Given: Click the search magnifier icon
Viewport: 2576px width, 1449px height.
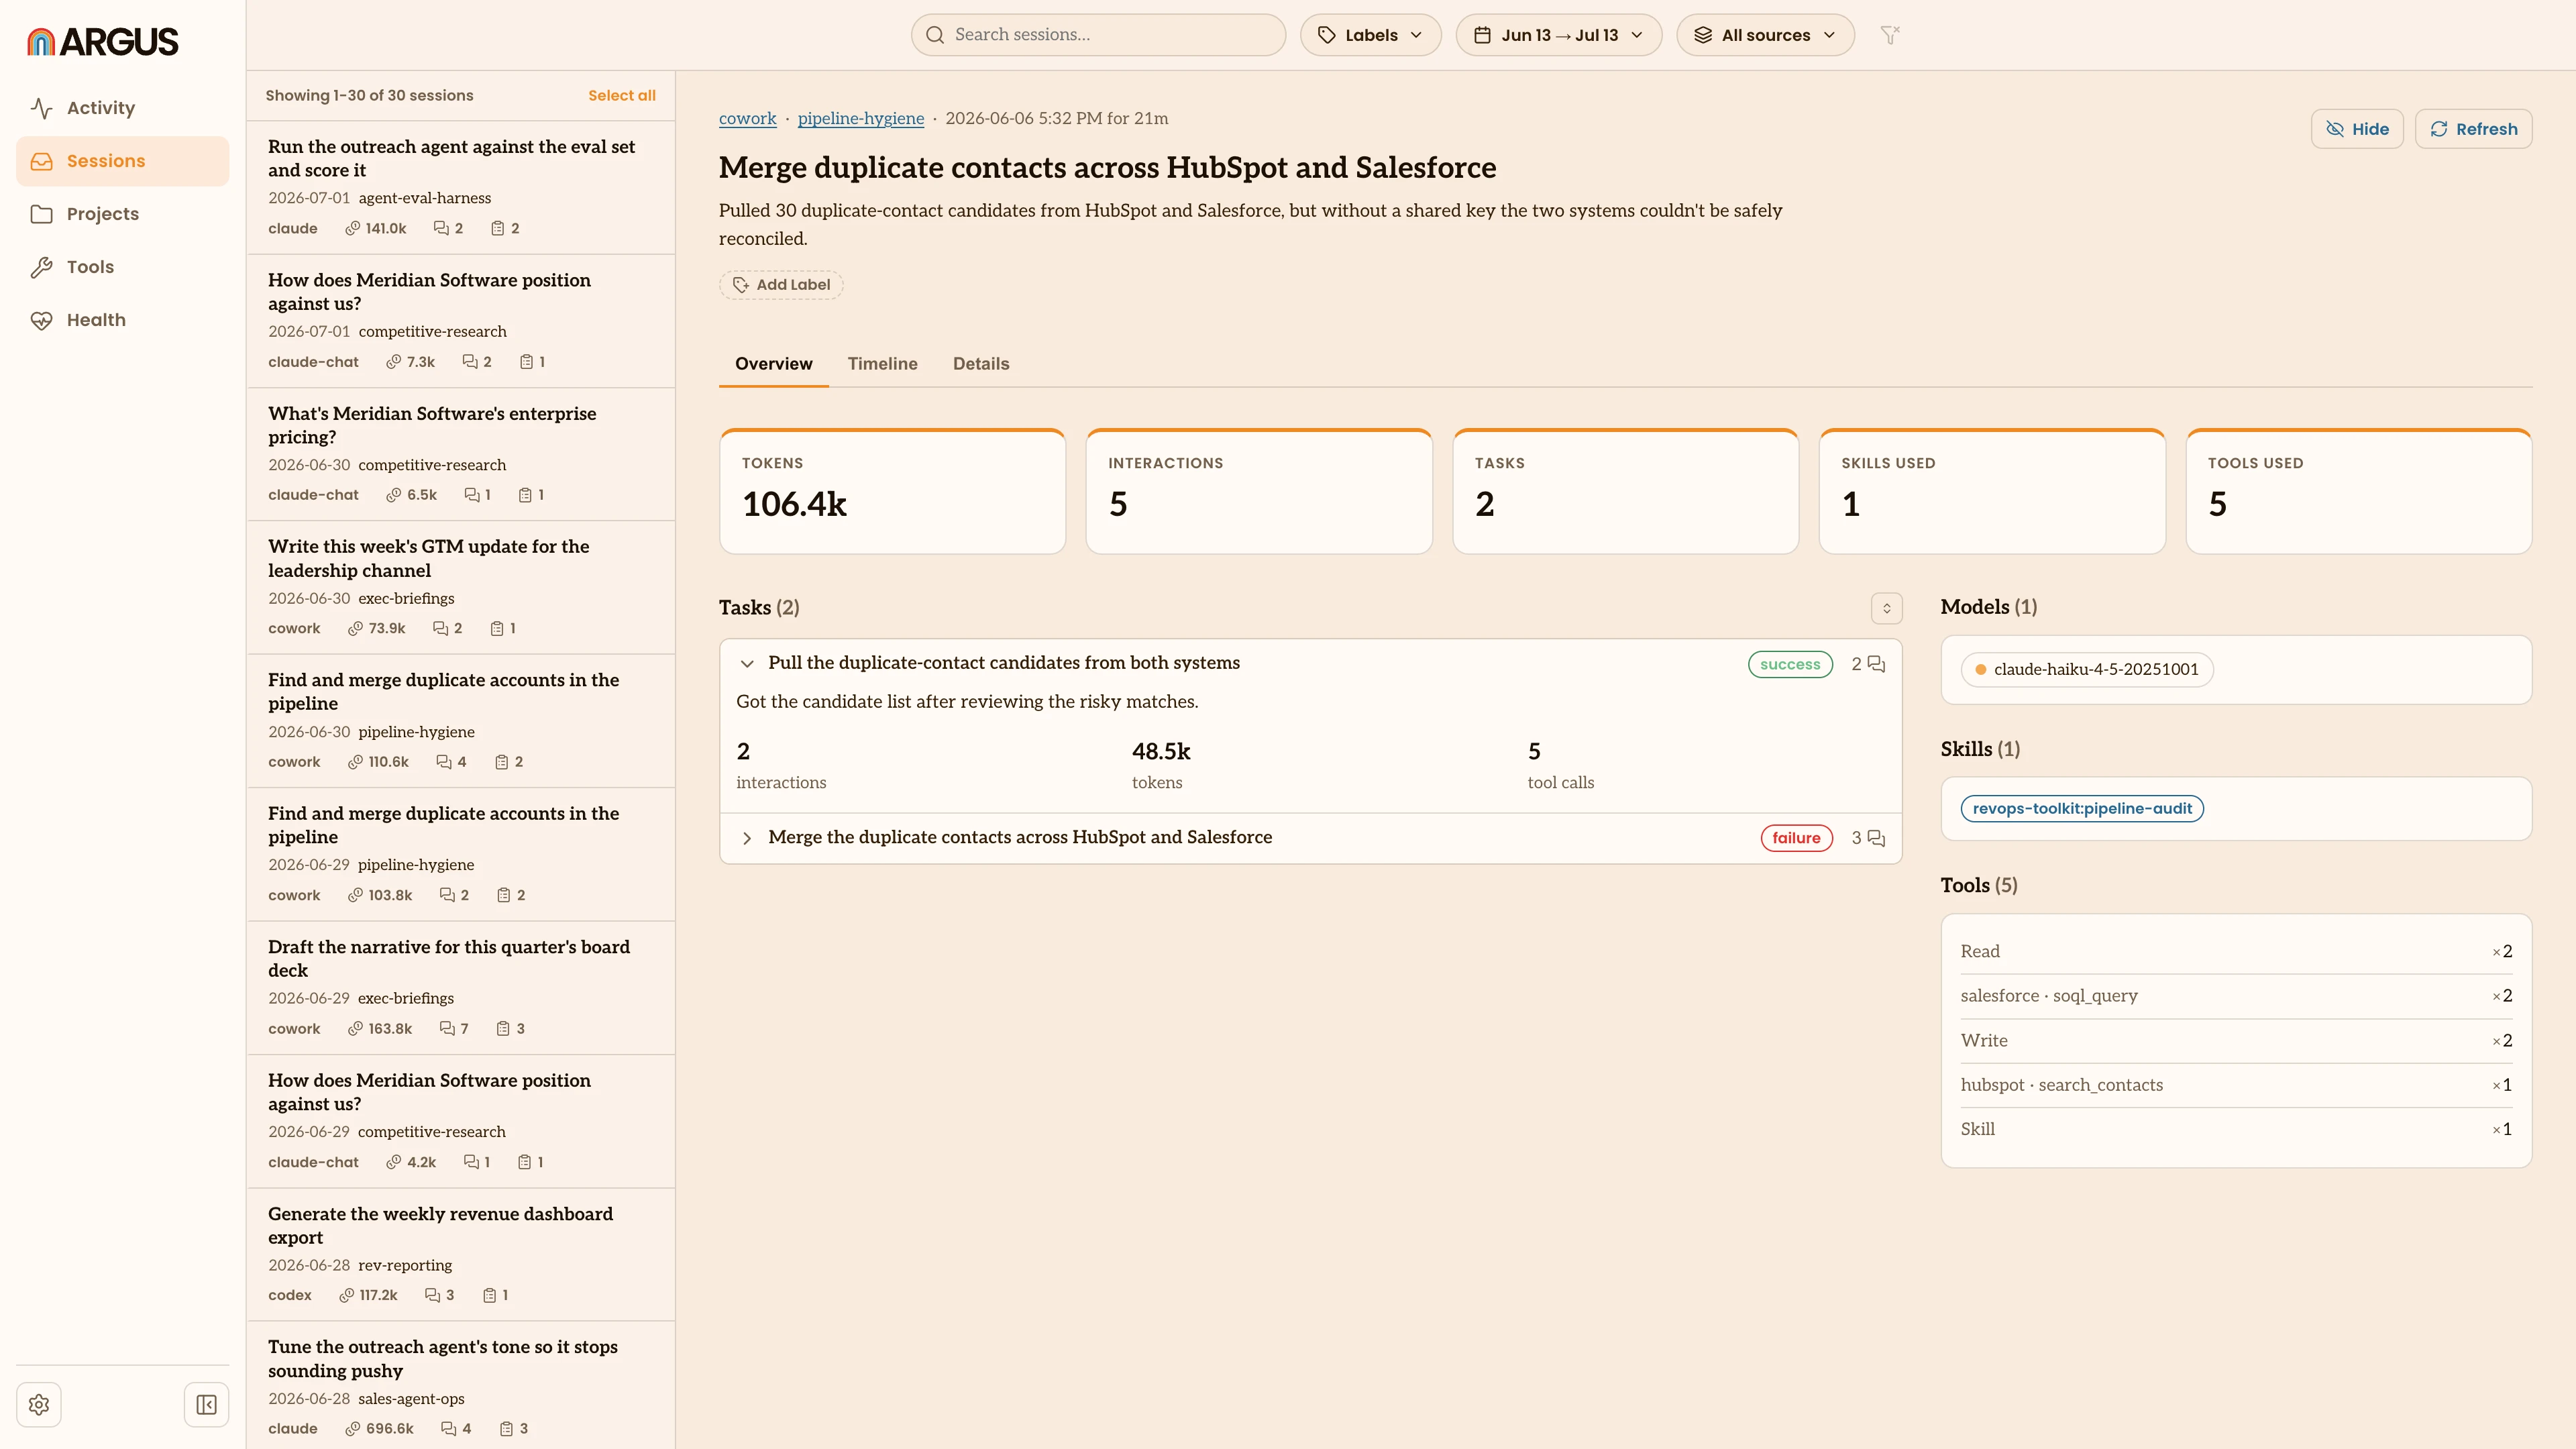Looking at the screenshot, I should tap(935, 35).
